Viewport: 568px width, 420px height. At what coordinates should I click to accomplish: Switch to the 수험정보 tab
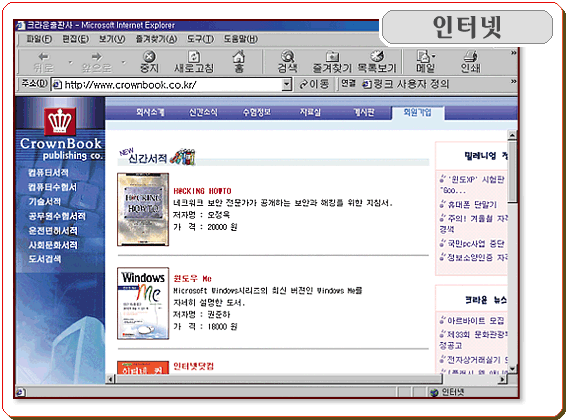256,112
